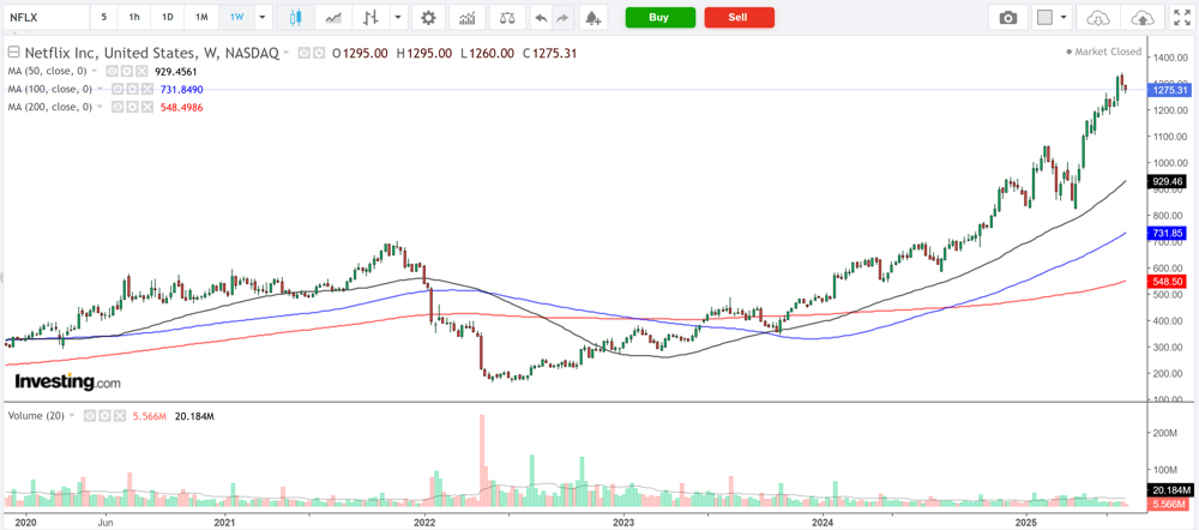Expand Netflix Inc title dropdown arrow

point(286,54)
